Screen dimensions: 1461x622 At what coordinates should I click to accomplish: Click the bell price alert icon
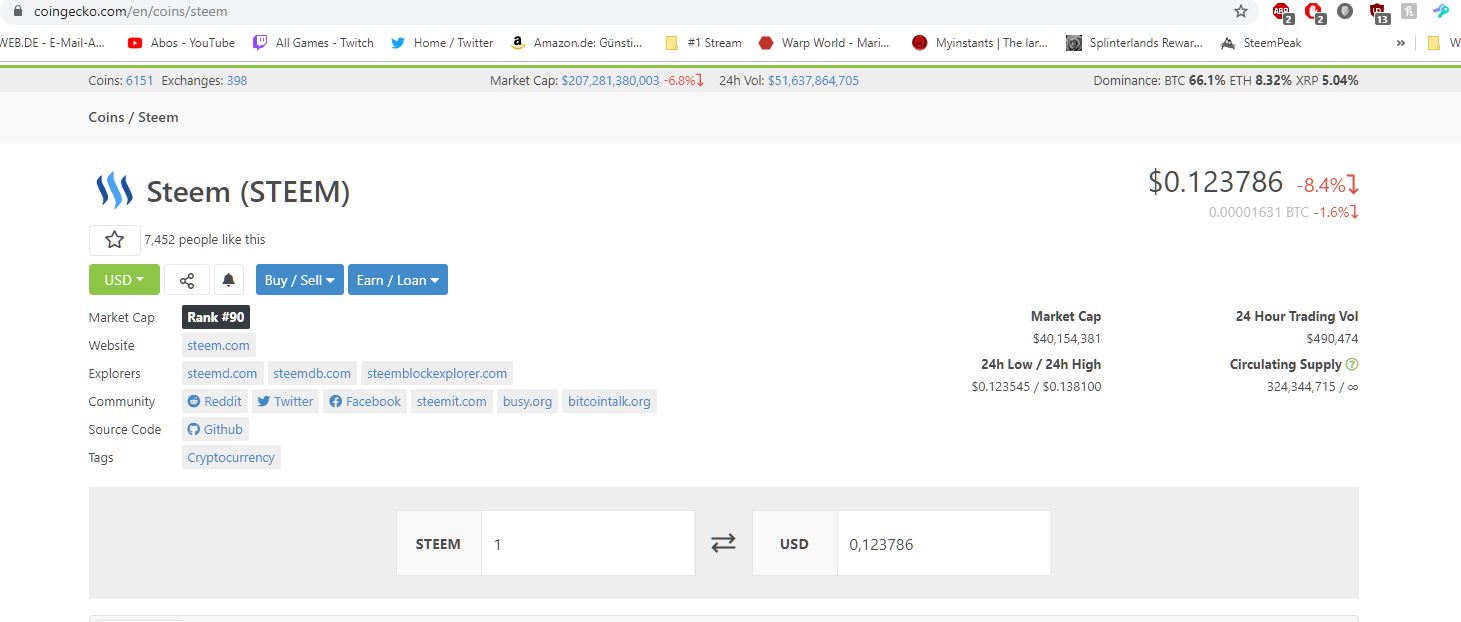pyautogui.click(x=229, y=280)
